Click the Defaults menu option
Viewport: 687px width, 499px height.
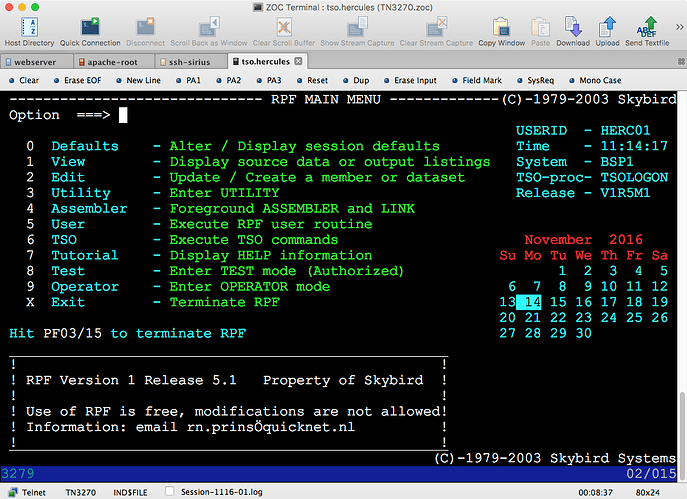point(85,146)
